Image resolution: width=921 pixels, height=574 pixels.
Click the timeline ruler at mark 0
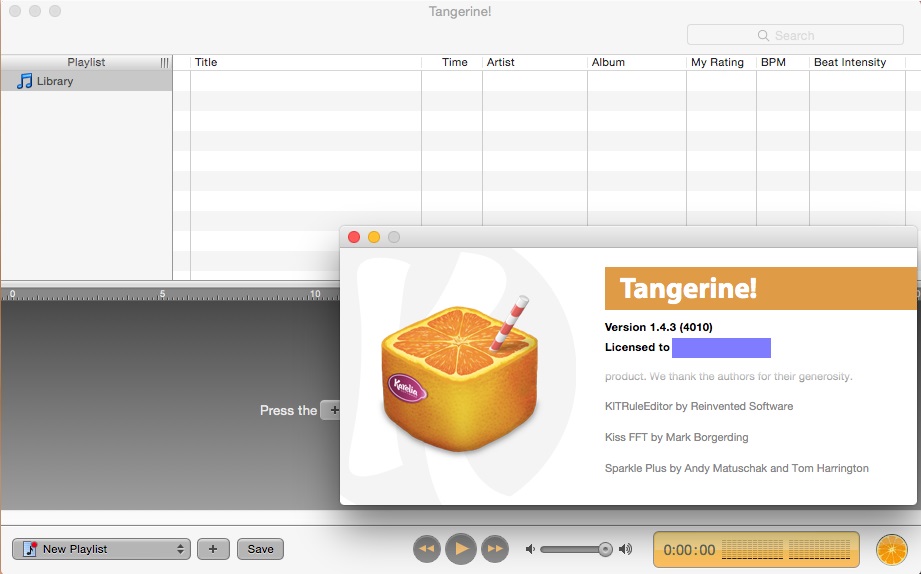tap(12, 295)
